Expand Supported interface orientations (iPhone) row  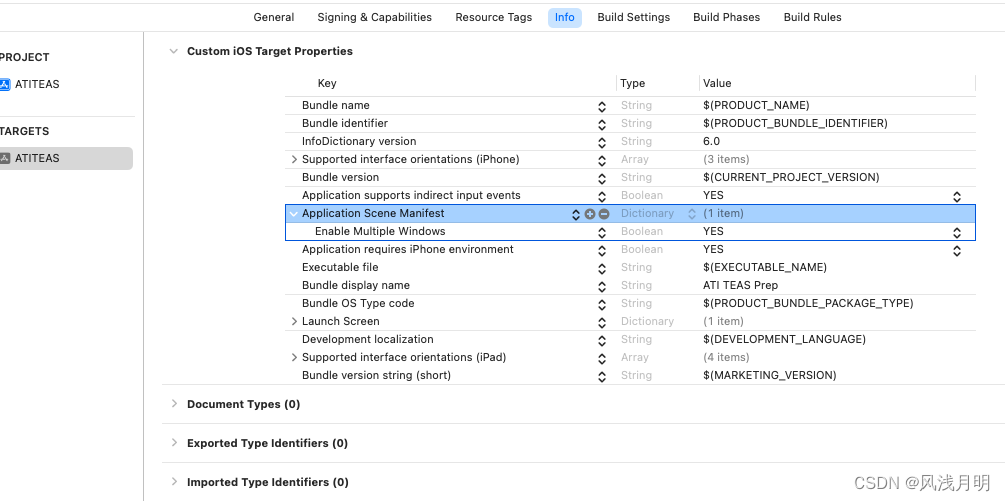click(294, 160)
